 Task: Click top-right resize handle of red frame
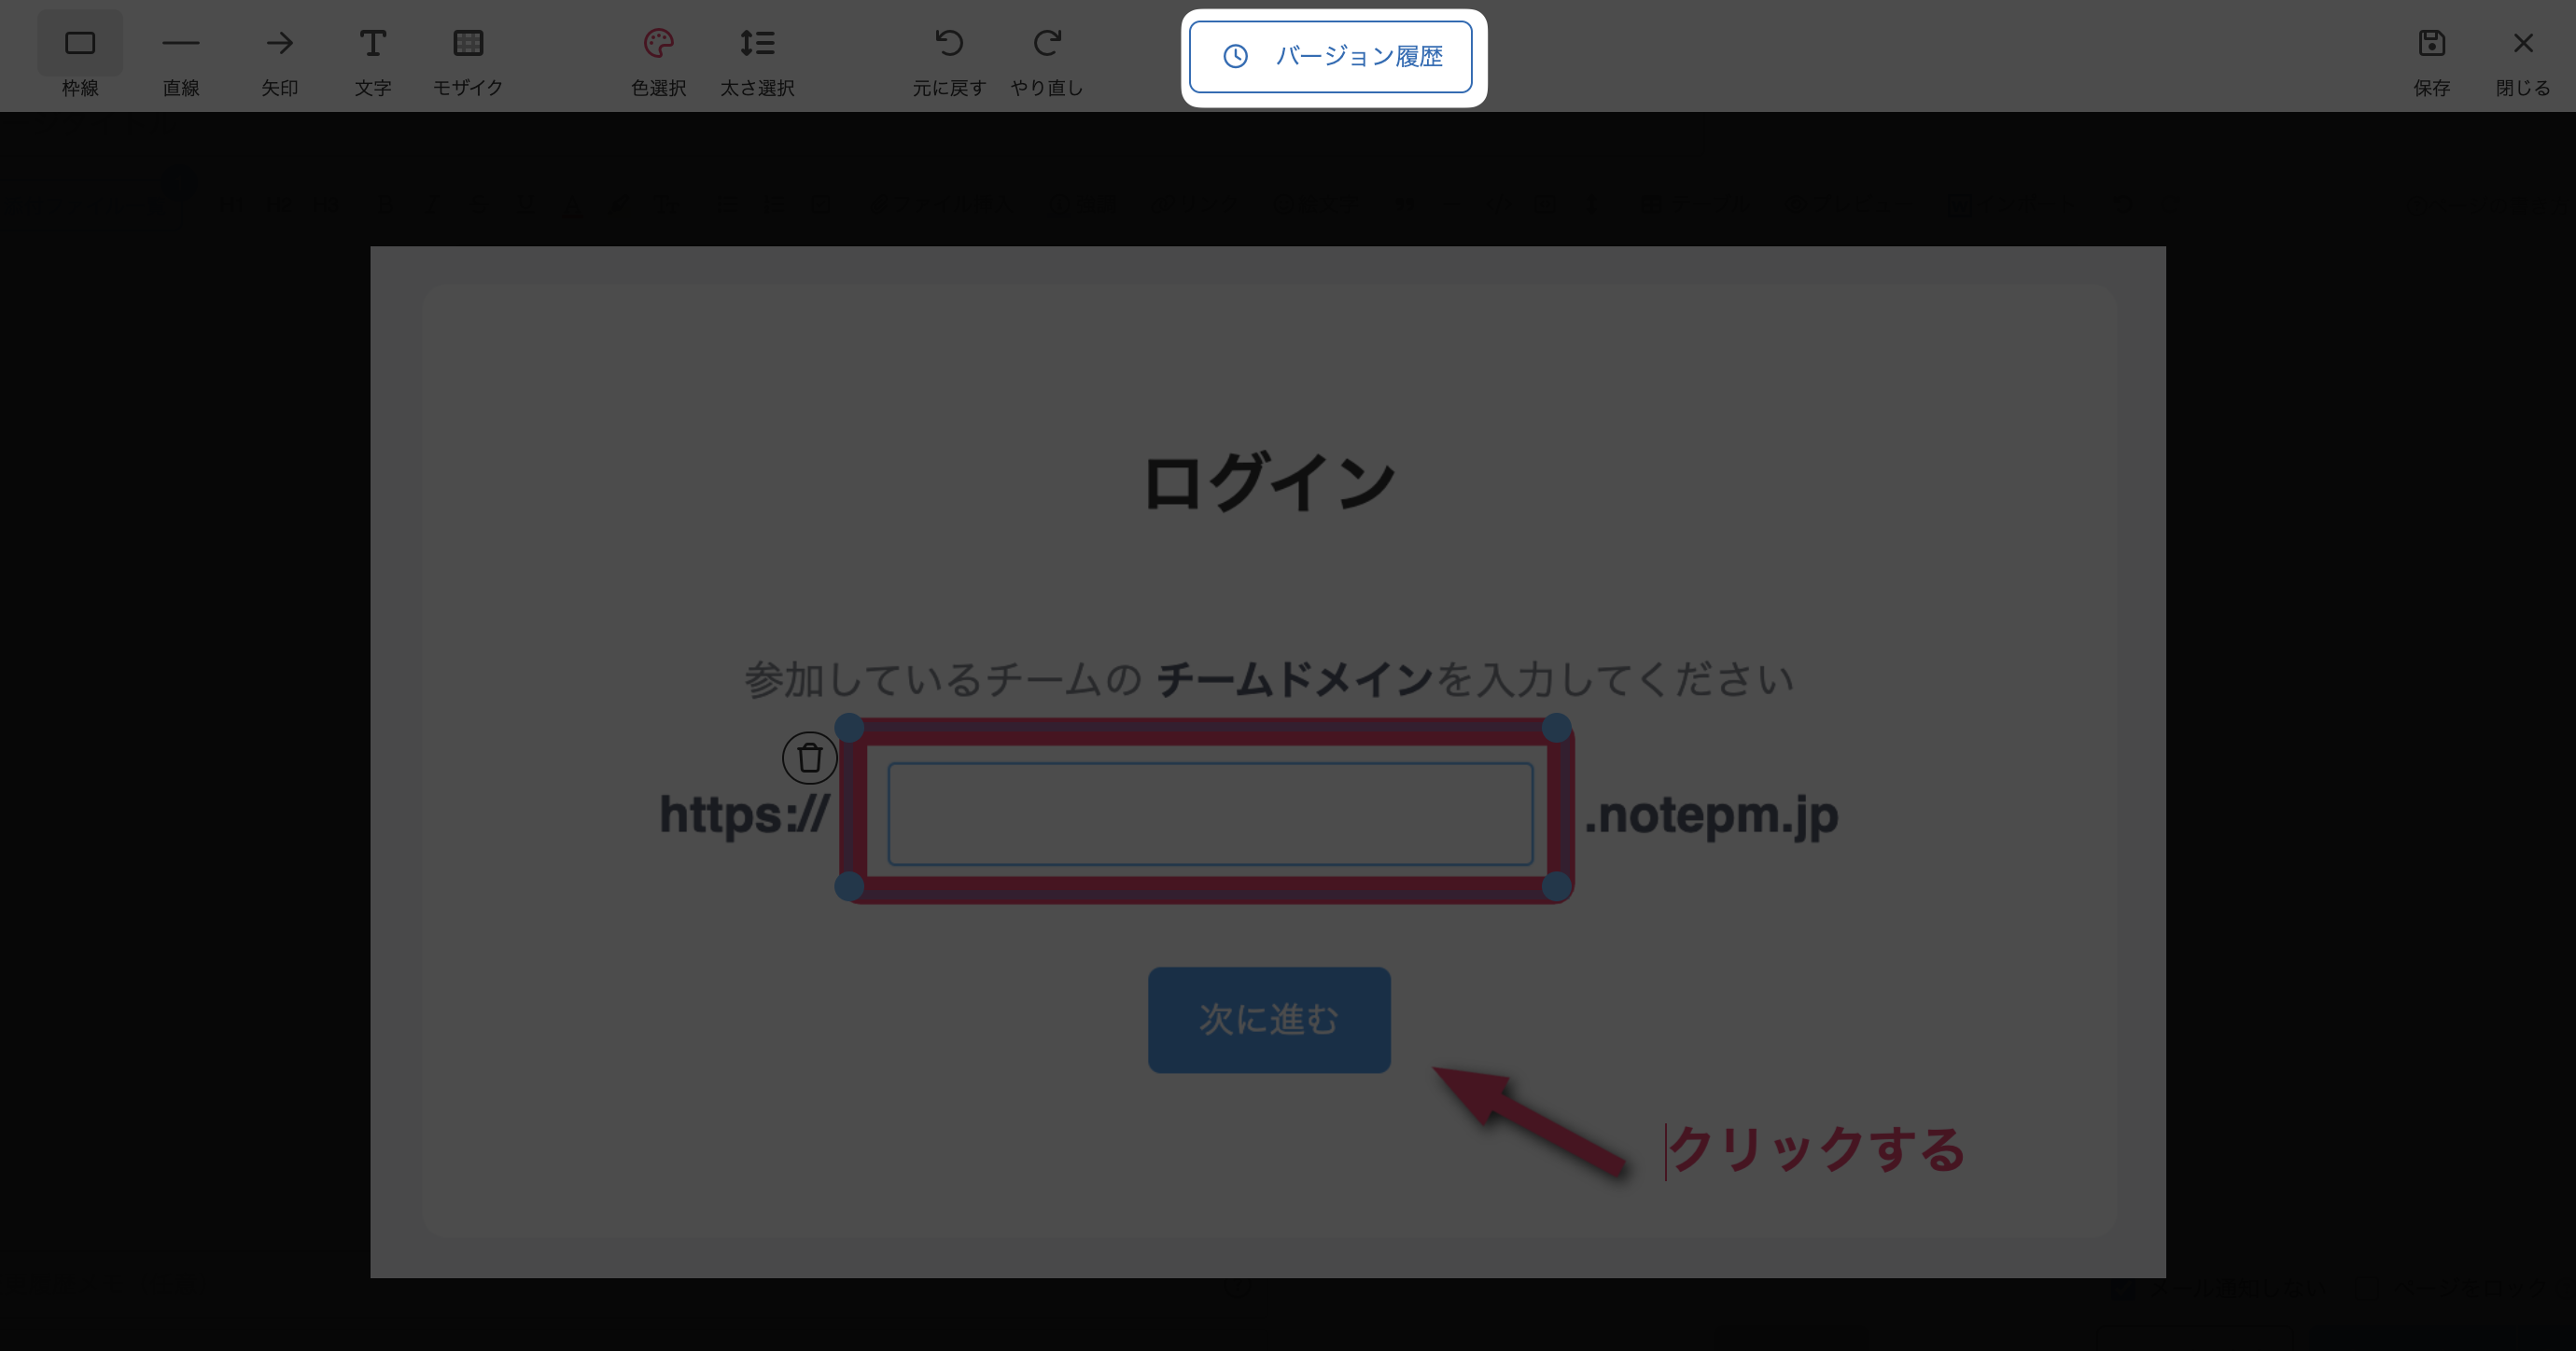(x=1556, y=728)
